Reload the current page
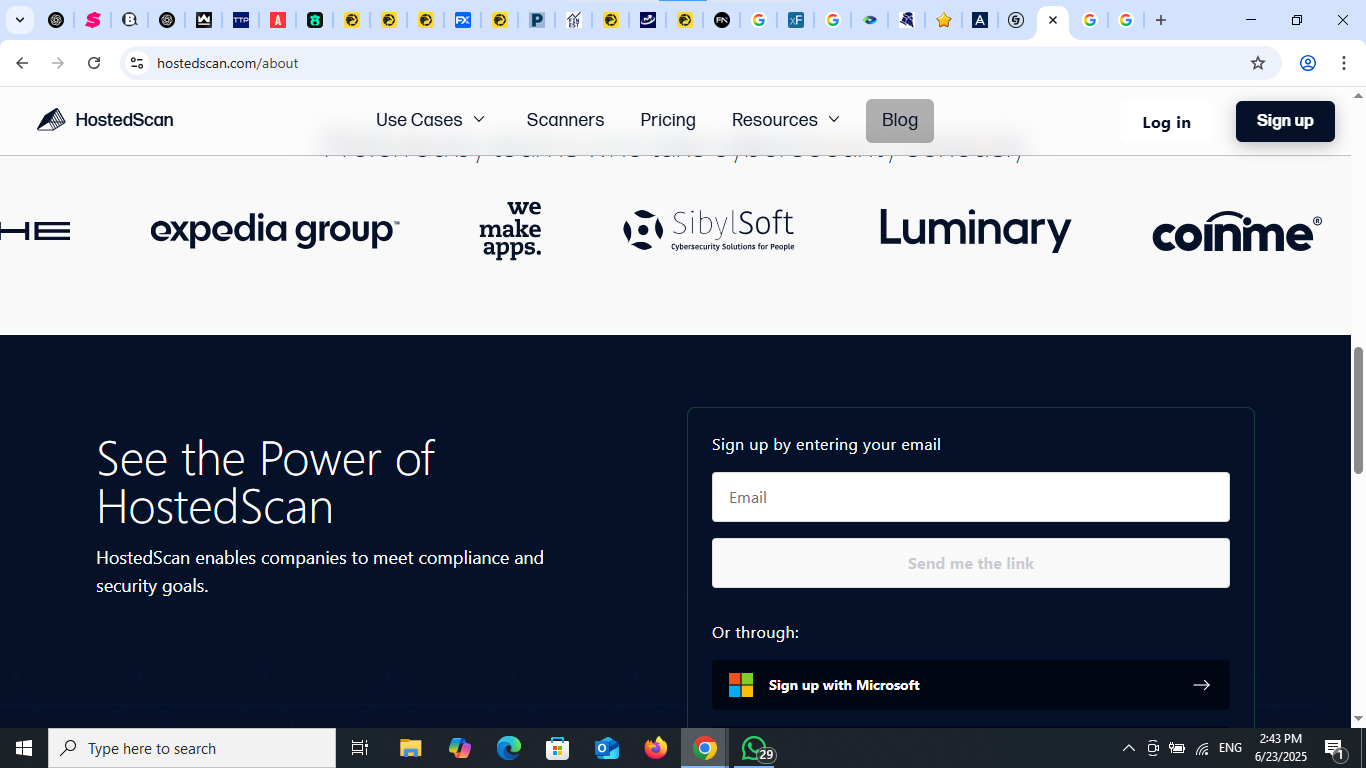1366x768 pixels. (94, 63)
